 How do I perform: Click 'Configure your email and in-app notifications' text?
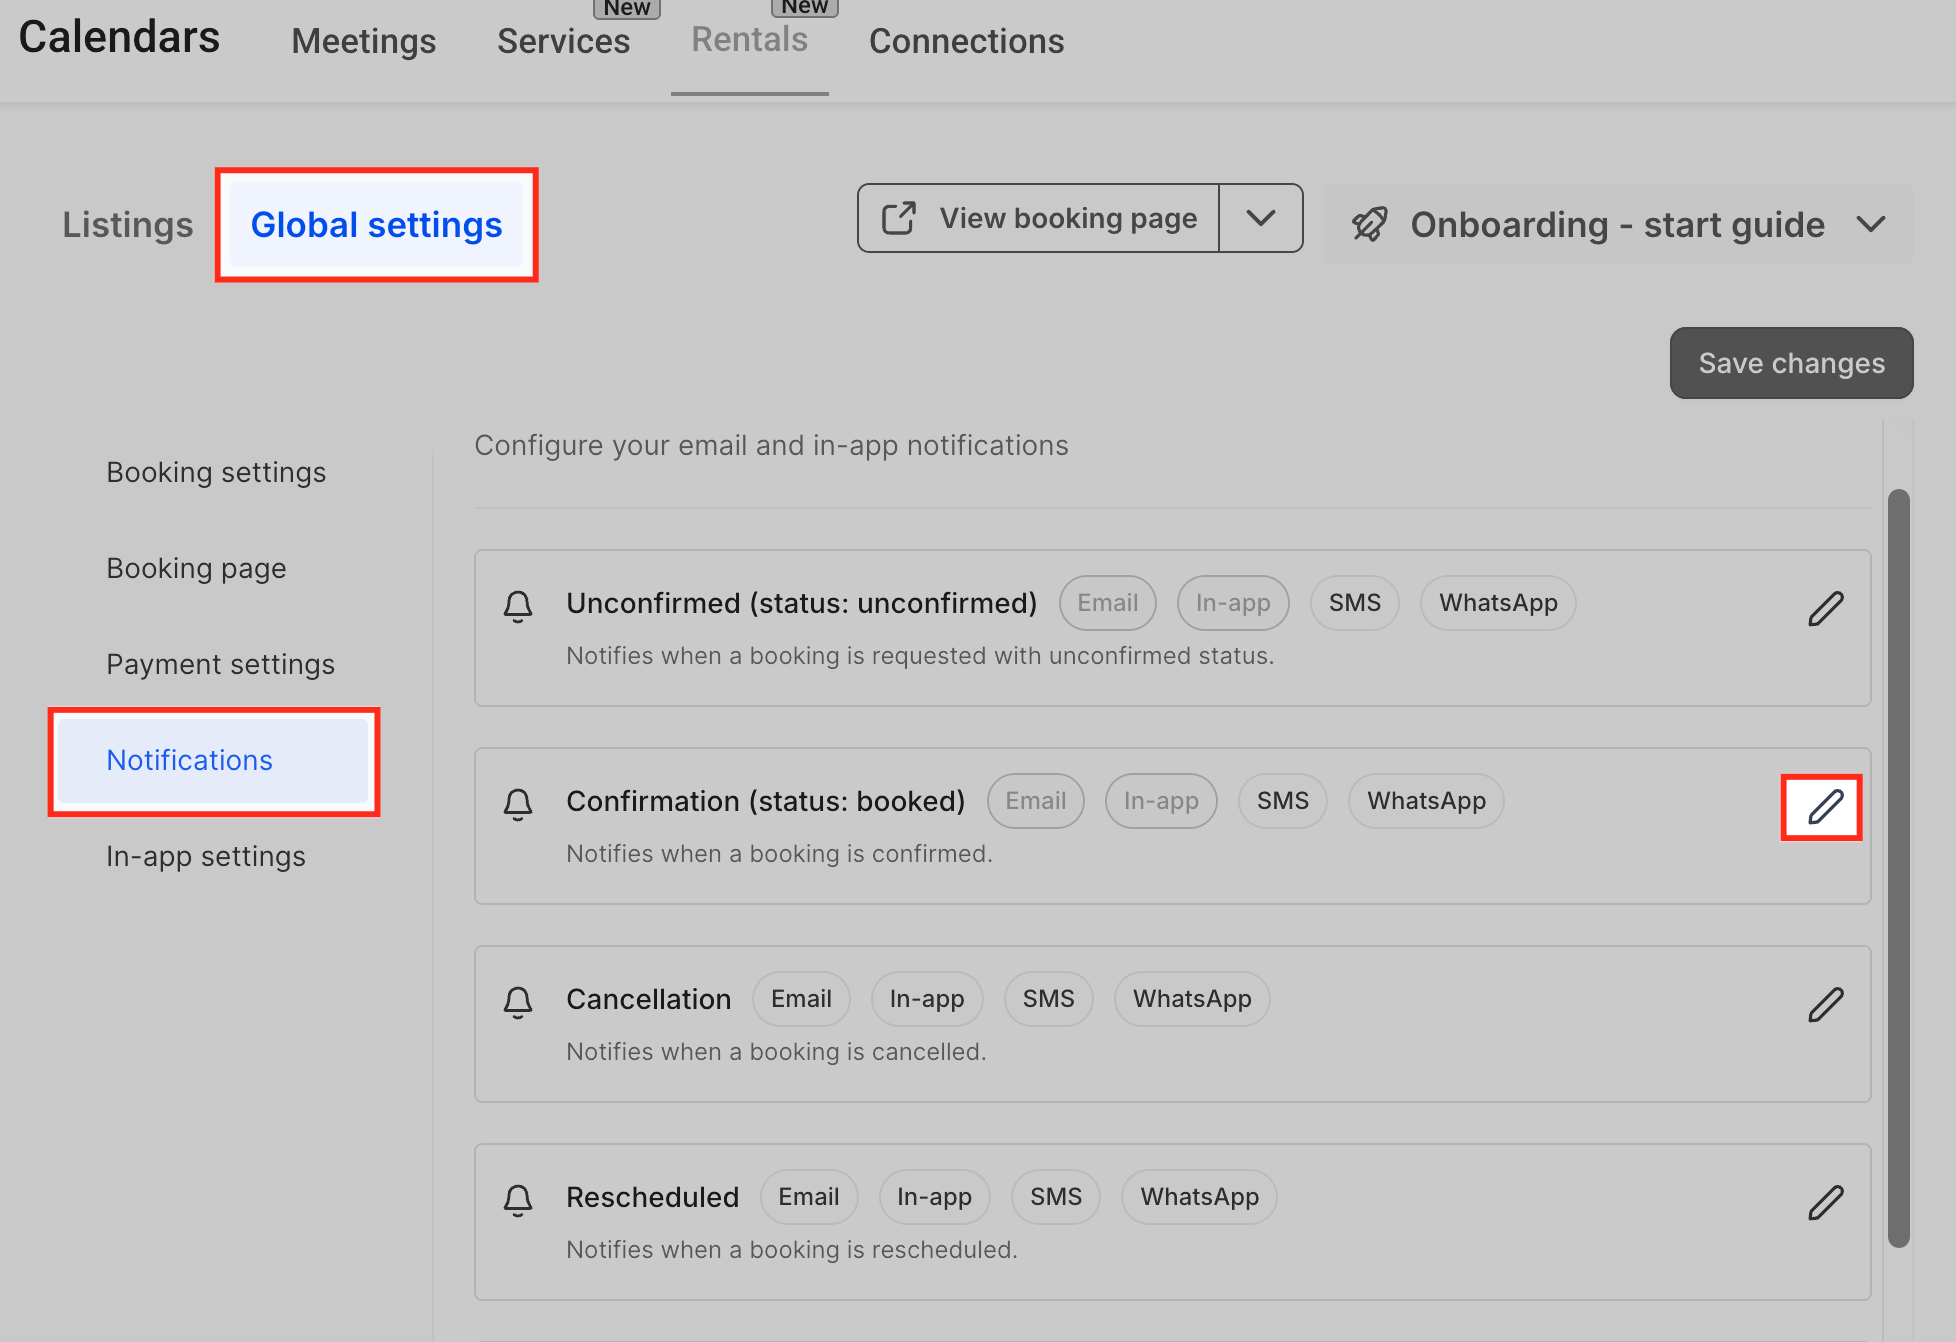point(771,445)
